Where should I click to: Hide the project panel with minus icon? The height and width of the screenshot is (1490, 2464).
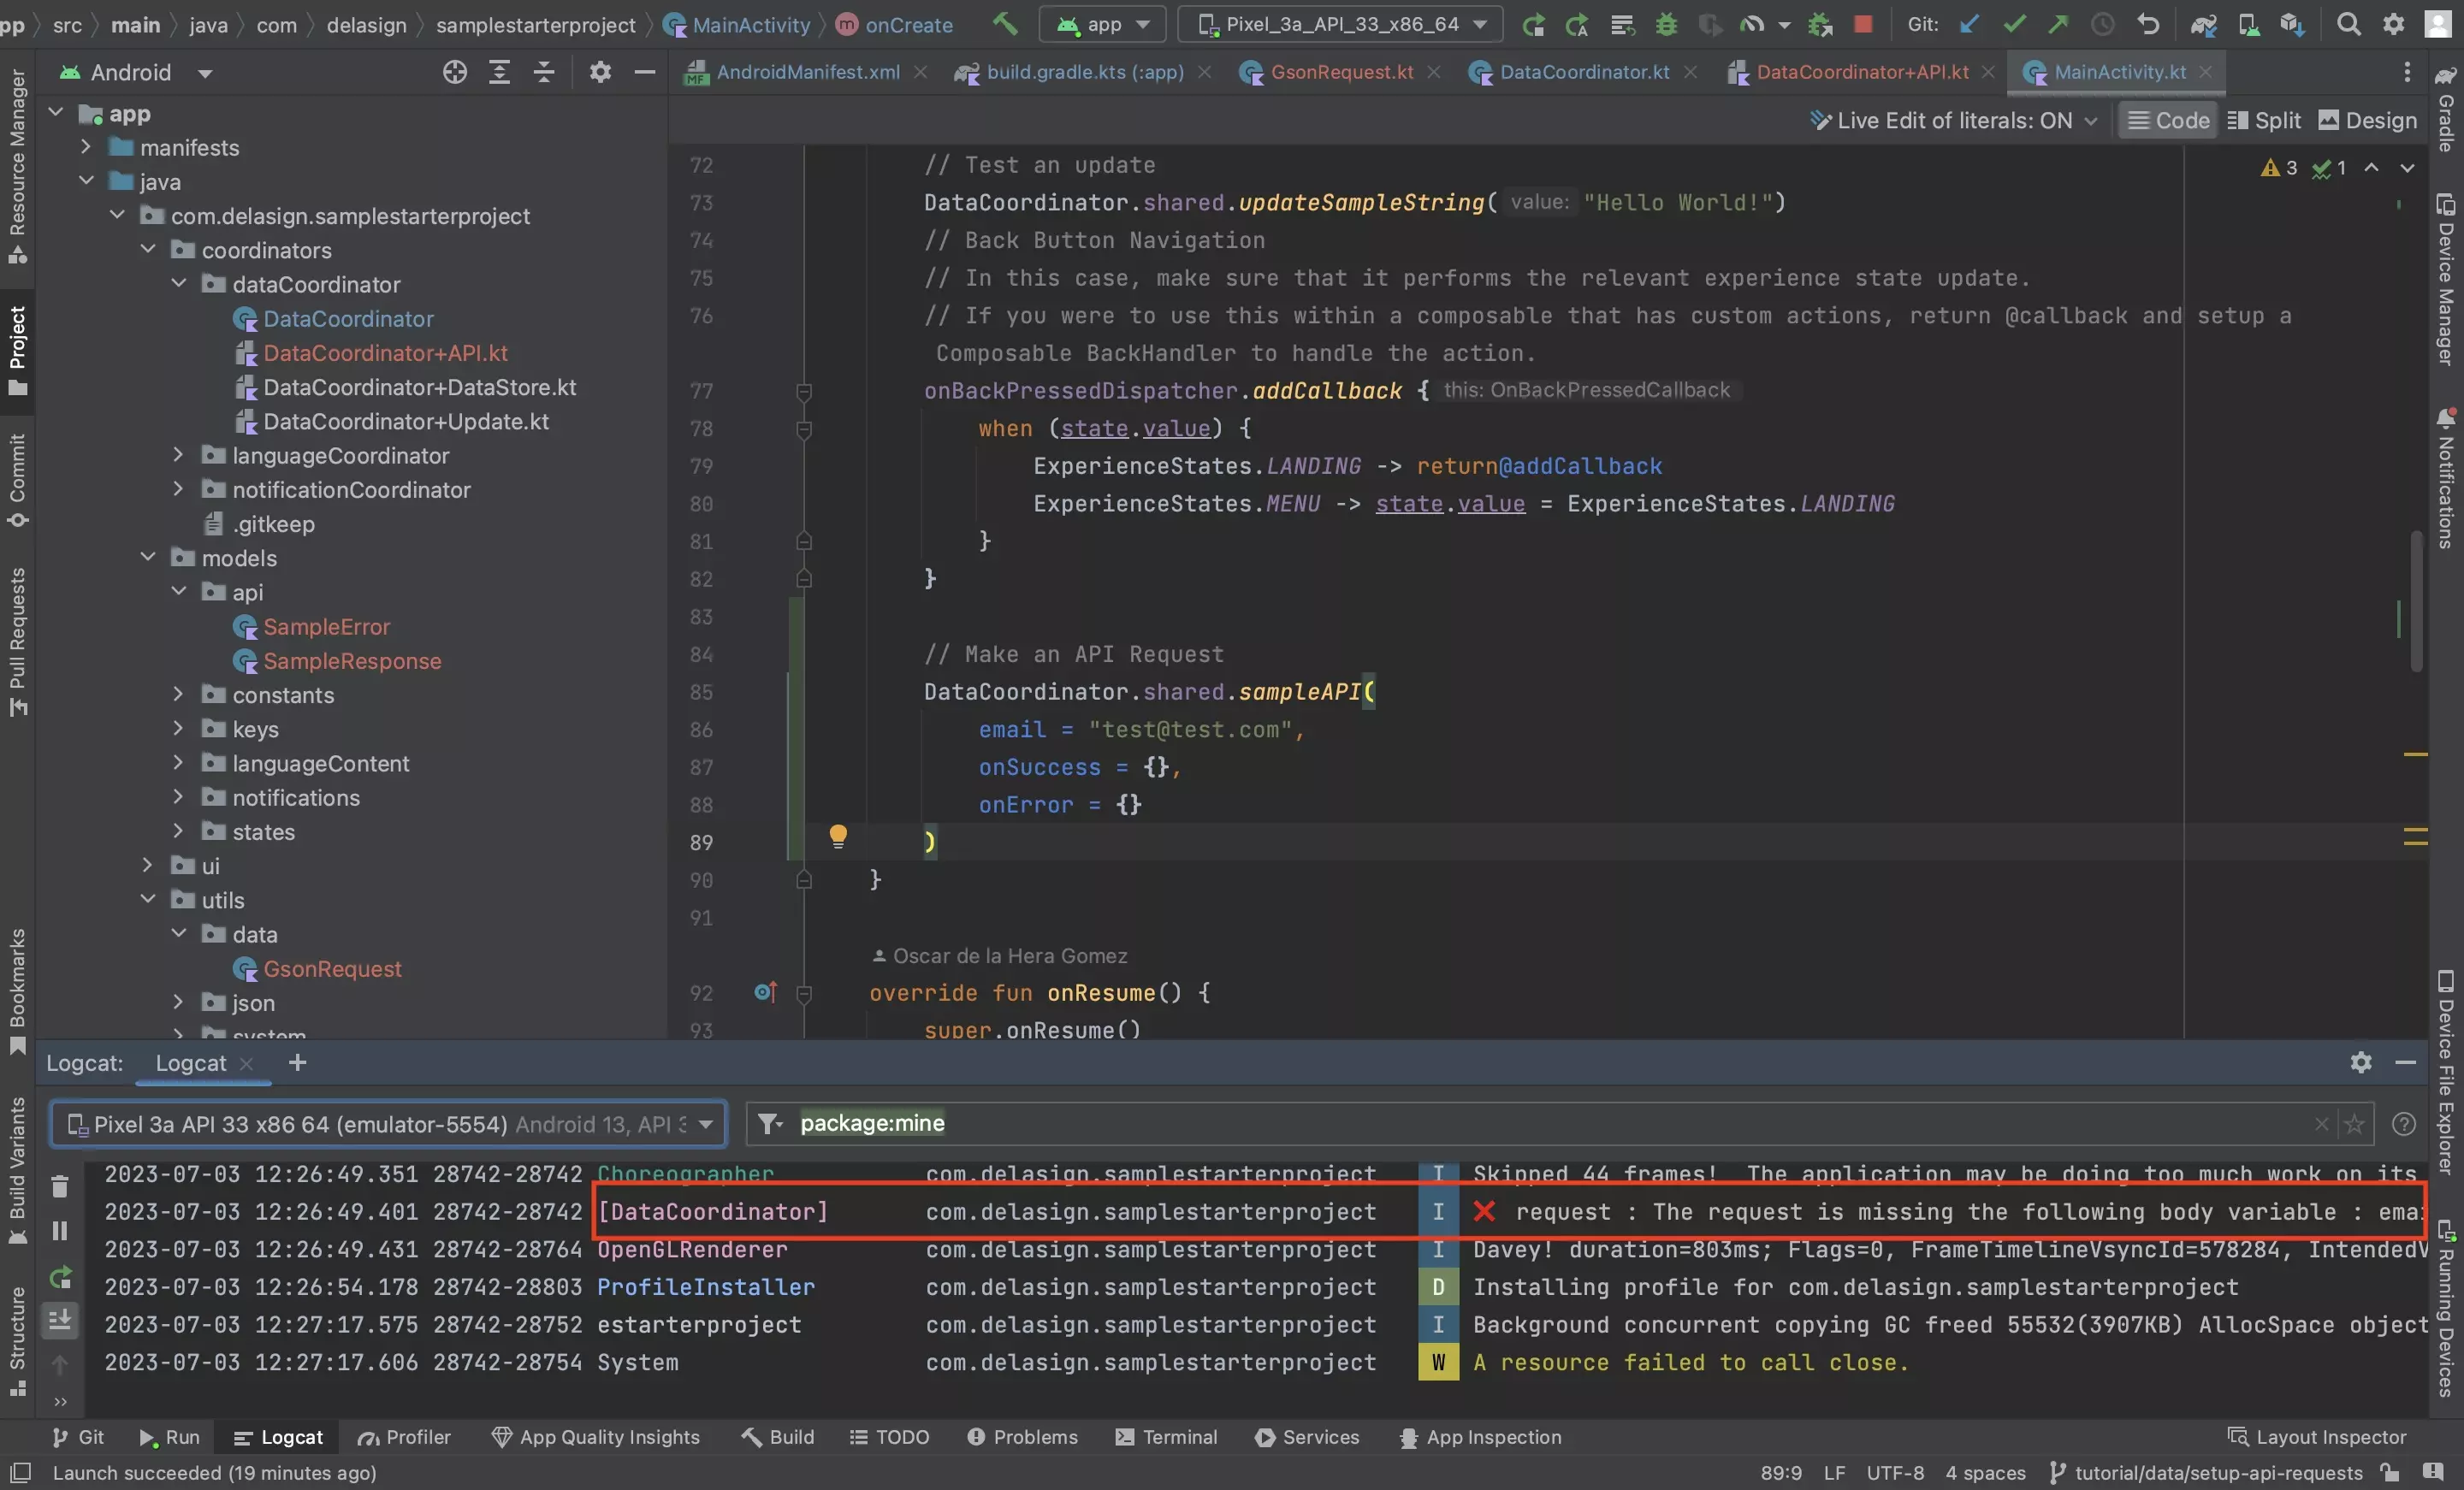pyautogui.click(x=645, y=72)
